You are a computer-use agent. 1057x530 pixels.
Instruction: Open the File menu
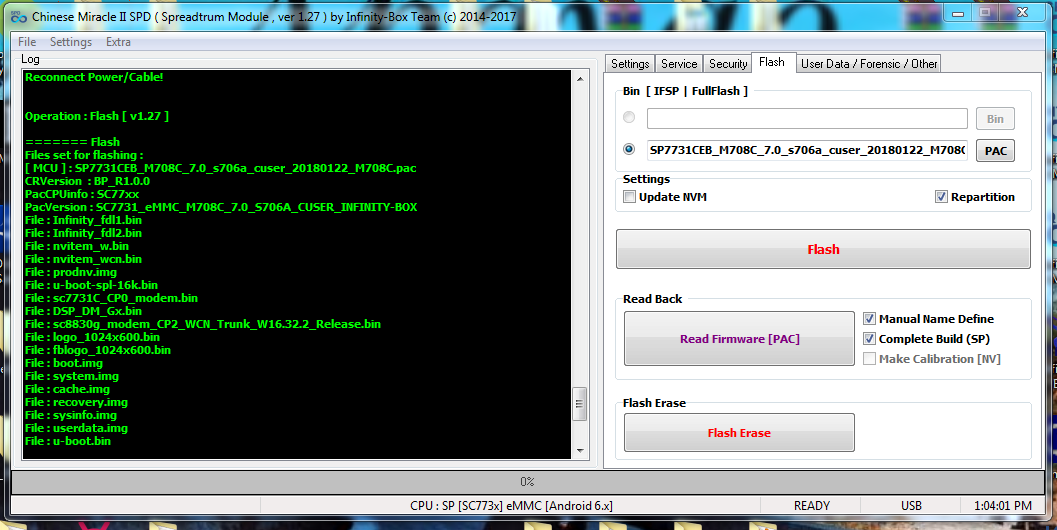pyautogui.click(x=27, y=42)
